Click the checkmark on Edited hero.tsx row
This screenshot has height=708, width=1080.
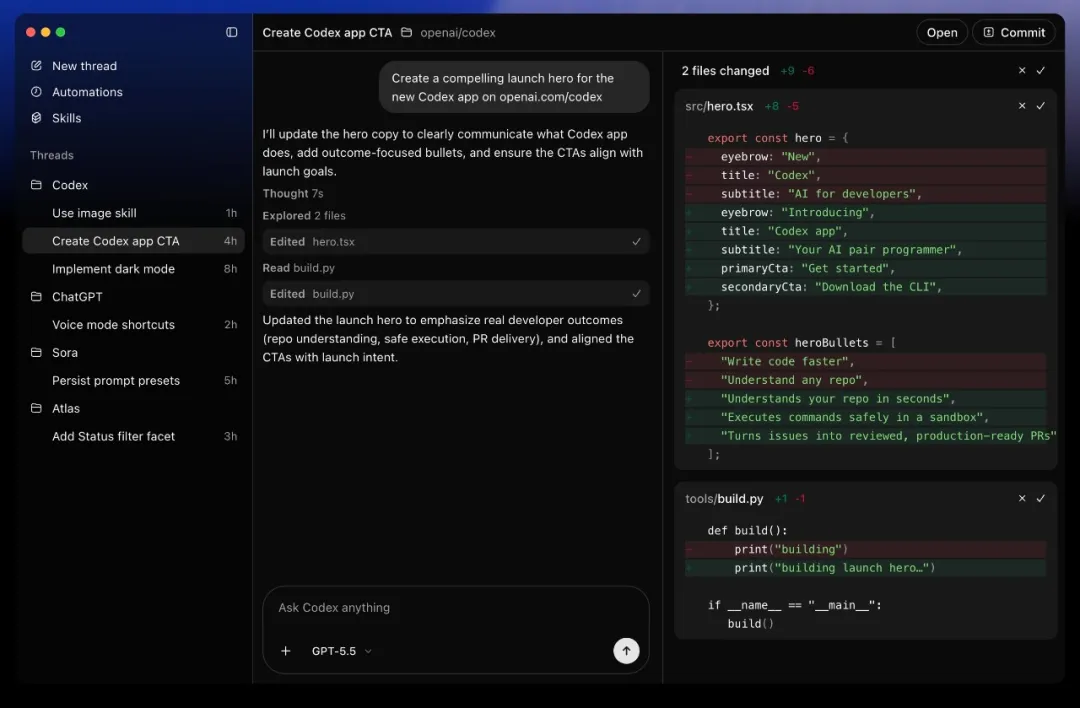[636, 242]
